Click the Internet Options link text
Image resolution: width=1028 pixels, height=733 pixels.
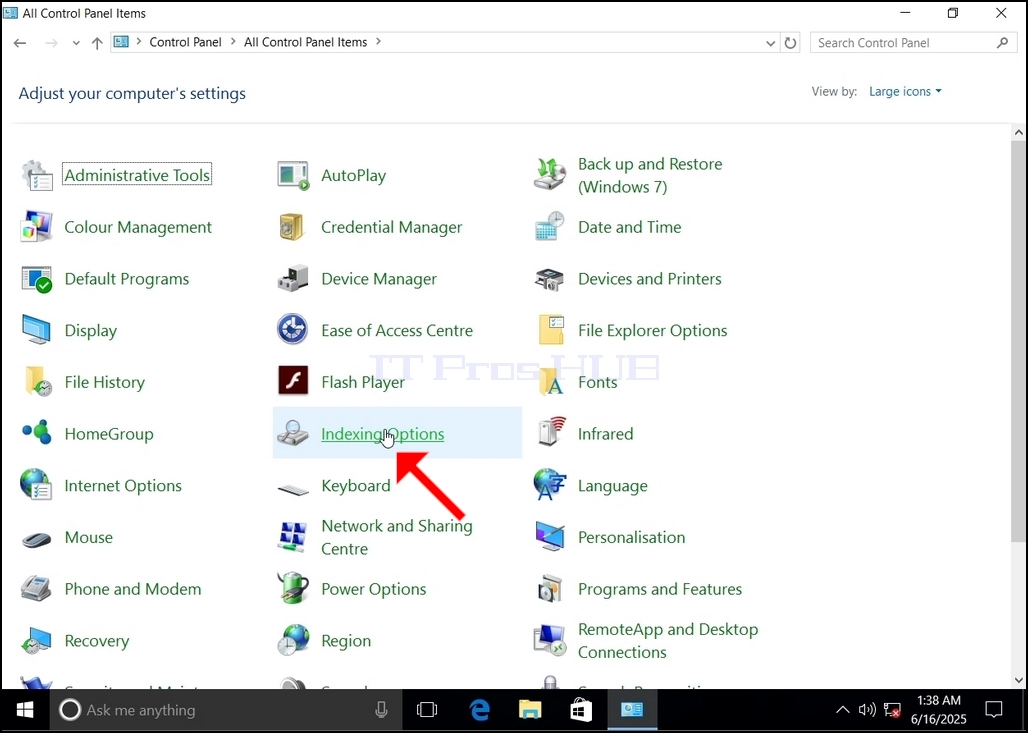pyautogui.click(x=123, y=486)
